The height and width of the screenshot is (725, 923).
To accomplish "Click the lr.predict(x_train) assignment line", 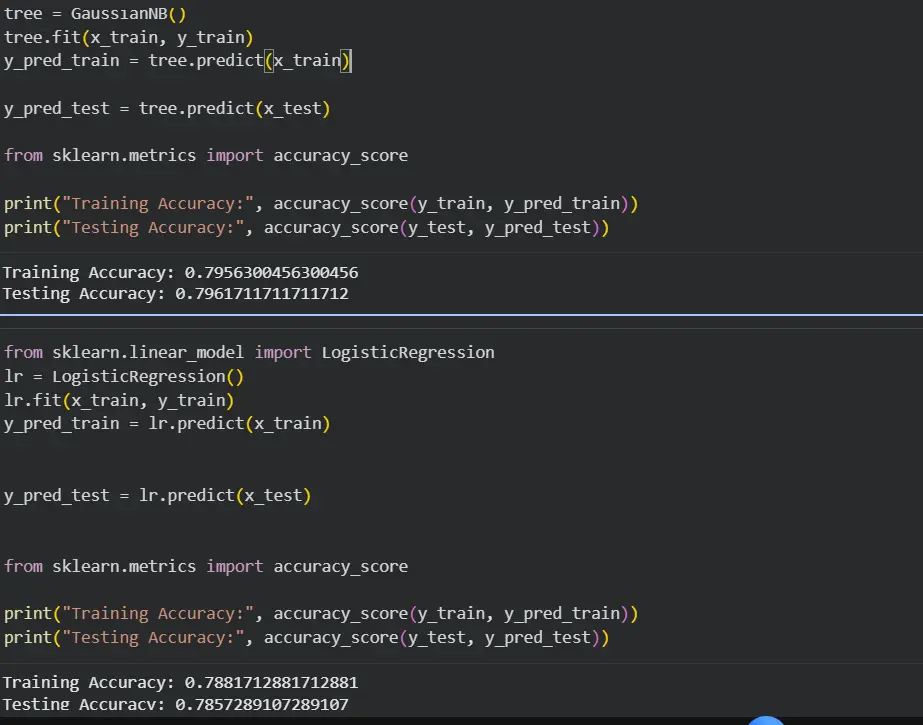I will click(x=165, y=423).
